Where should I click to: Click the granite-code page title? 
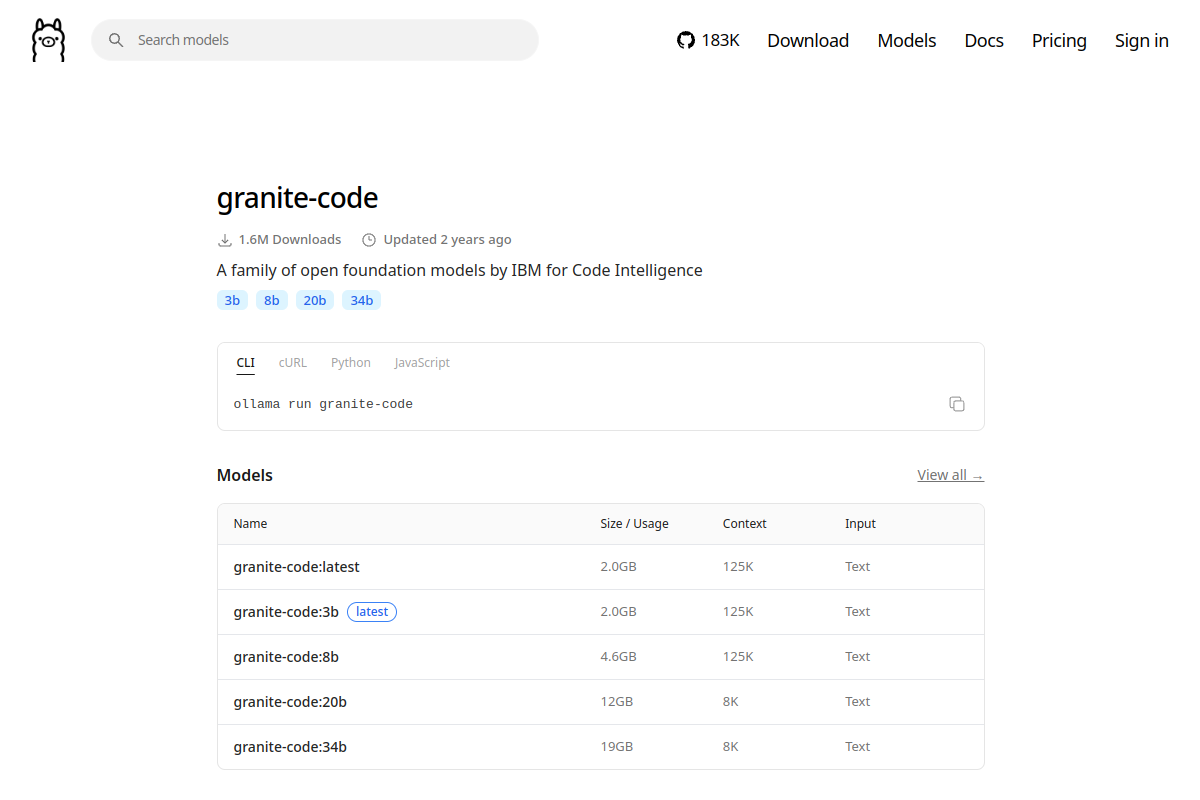(x=297, y=198)
